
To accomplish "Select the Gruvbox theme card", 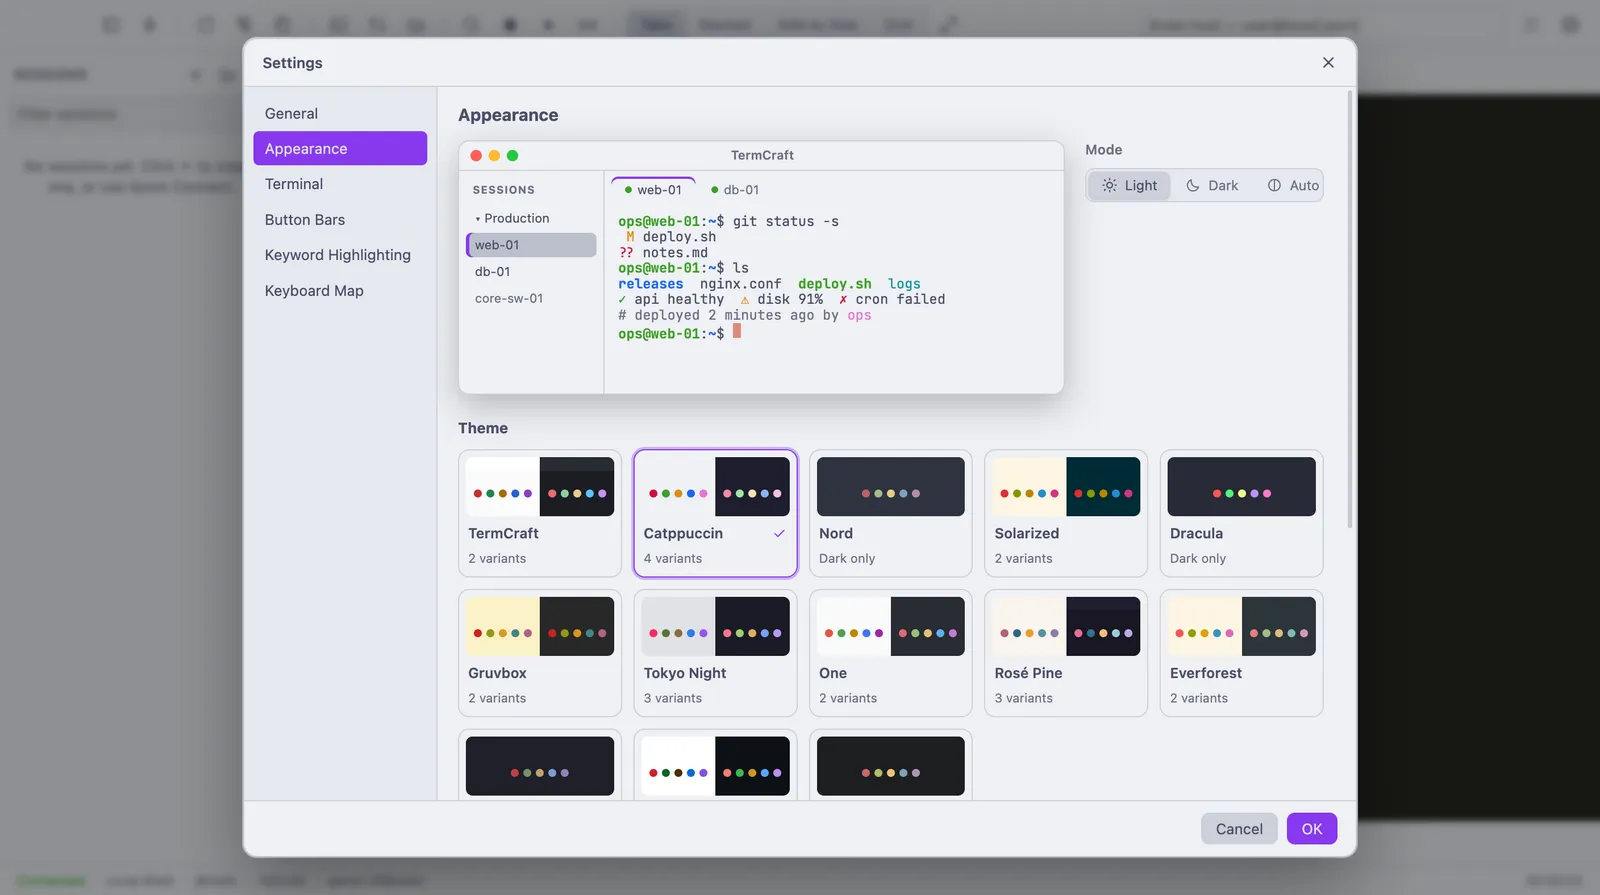I will click(540, 653).
